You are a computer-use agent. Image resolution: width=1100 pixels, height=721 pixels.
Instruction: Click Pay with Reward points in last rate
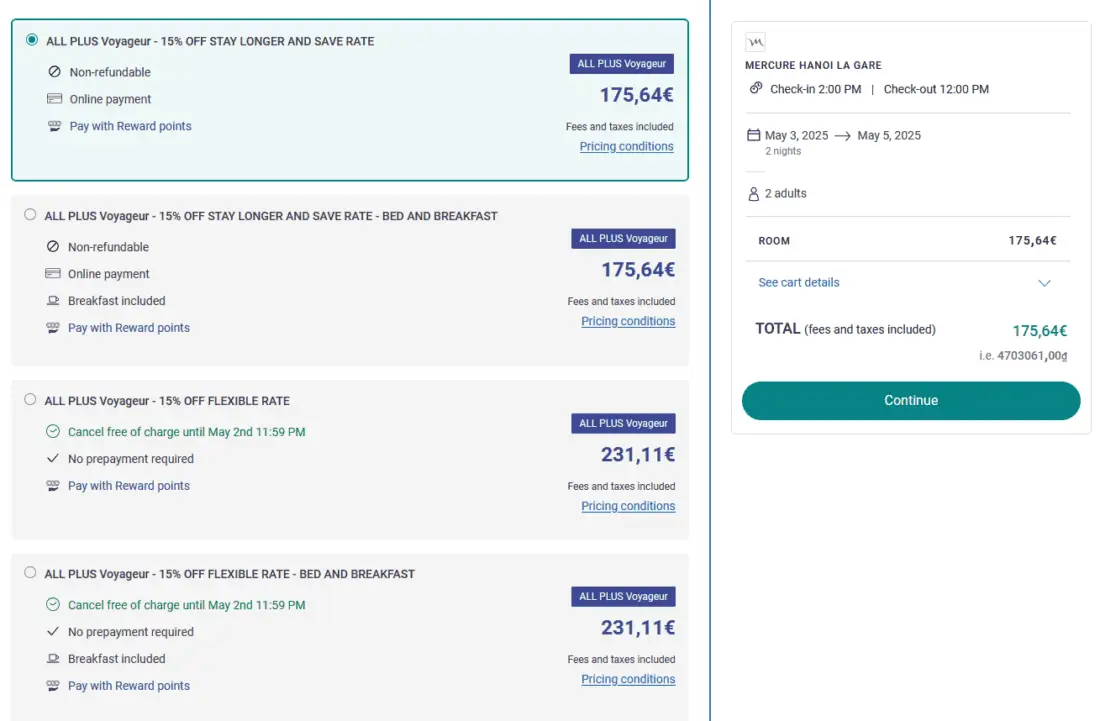click(128, 686)
